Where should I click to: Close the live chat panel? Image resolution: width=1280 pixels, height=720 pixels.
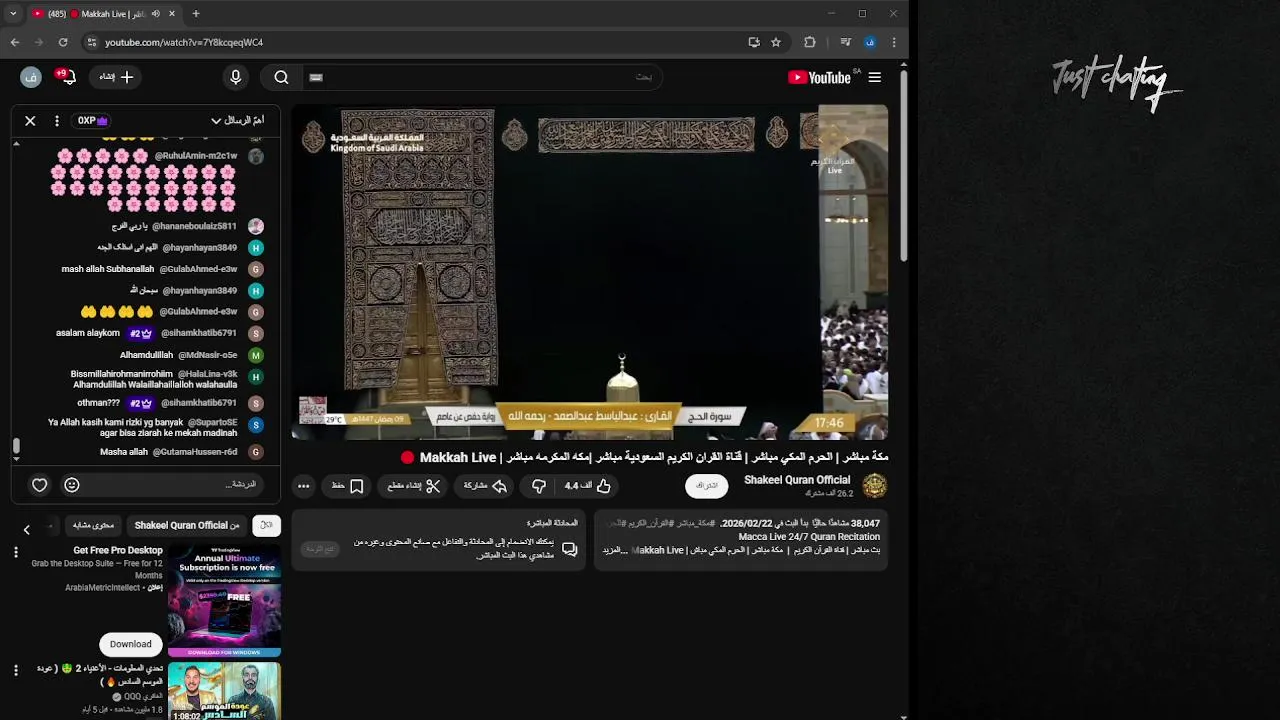30,121
